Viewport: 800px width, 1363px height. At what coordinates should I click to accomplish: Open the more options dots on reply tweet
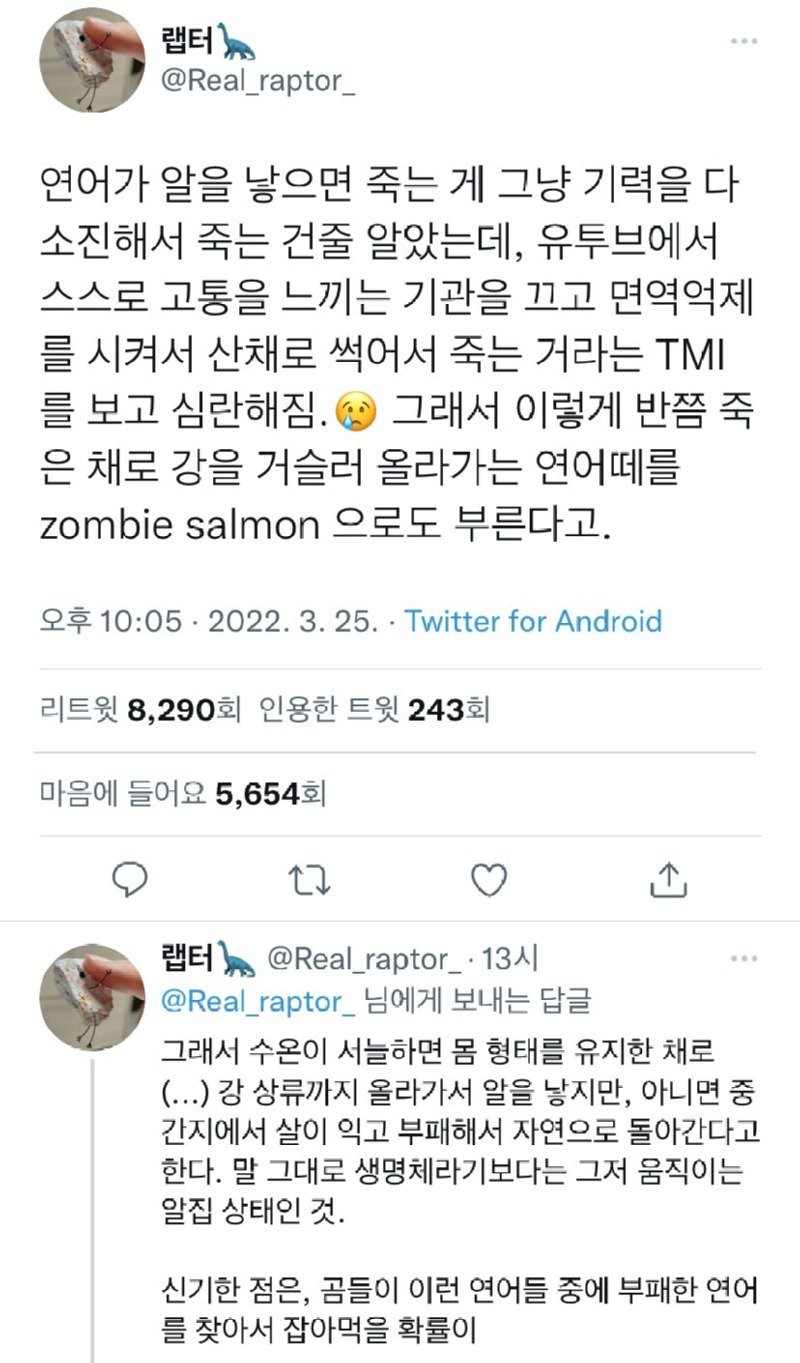(745, 958)
